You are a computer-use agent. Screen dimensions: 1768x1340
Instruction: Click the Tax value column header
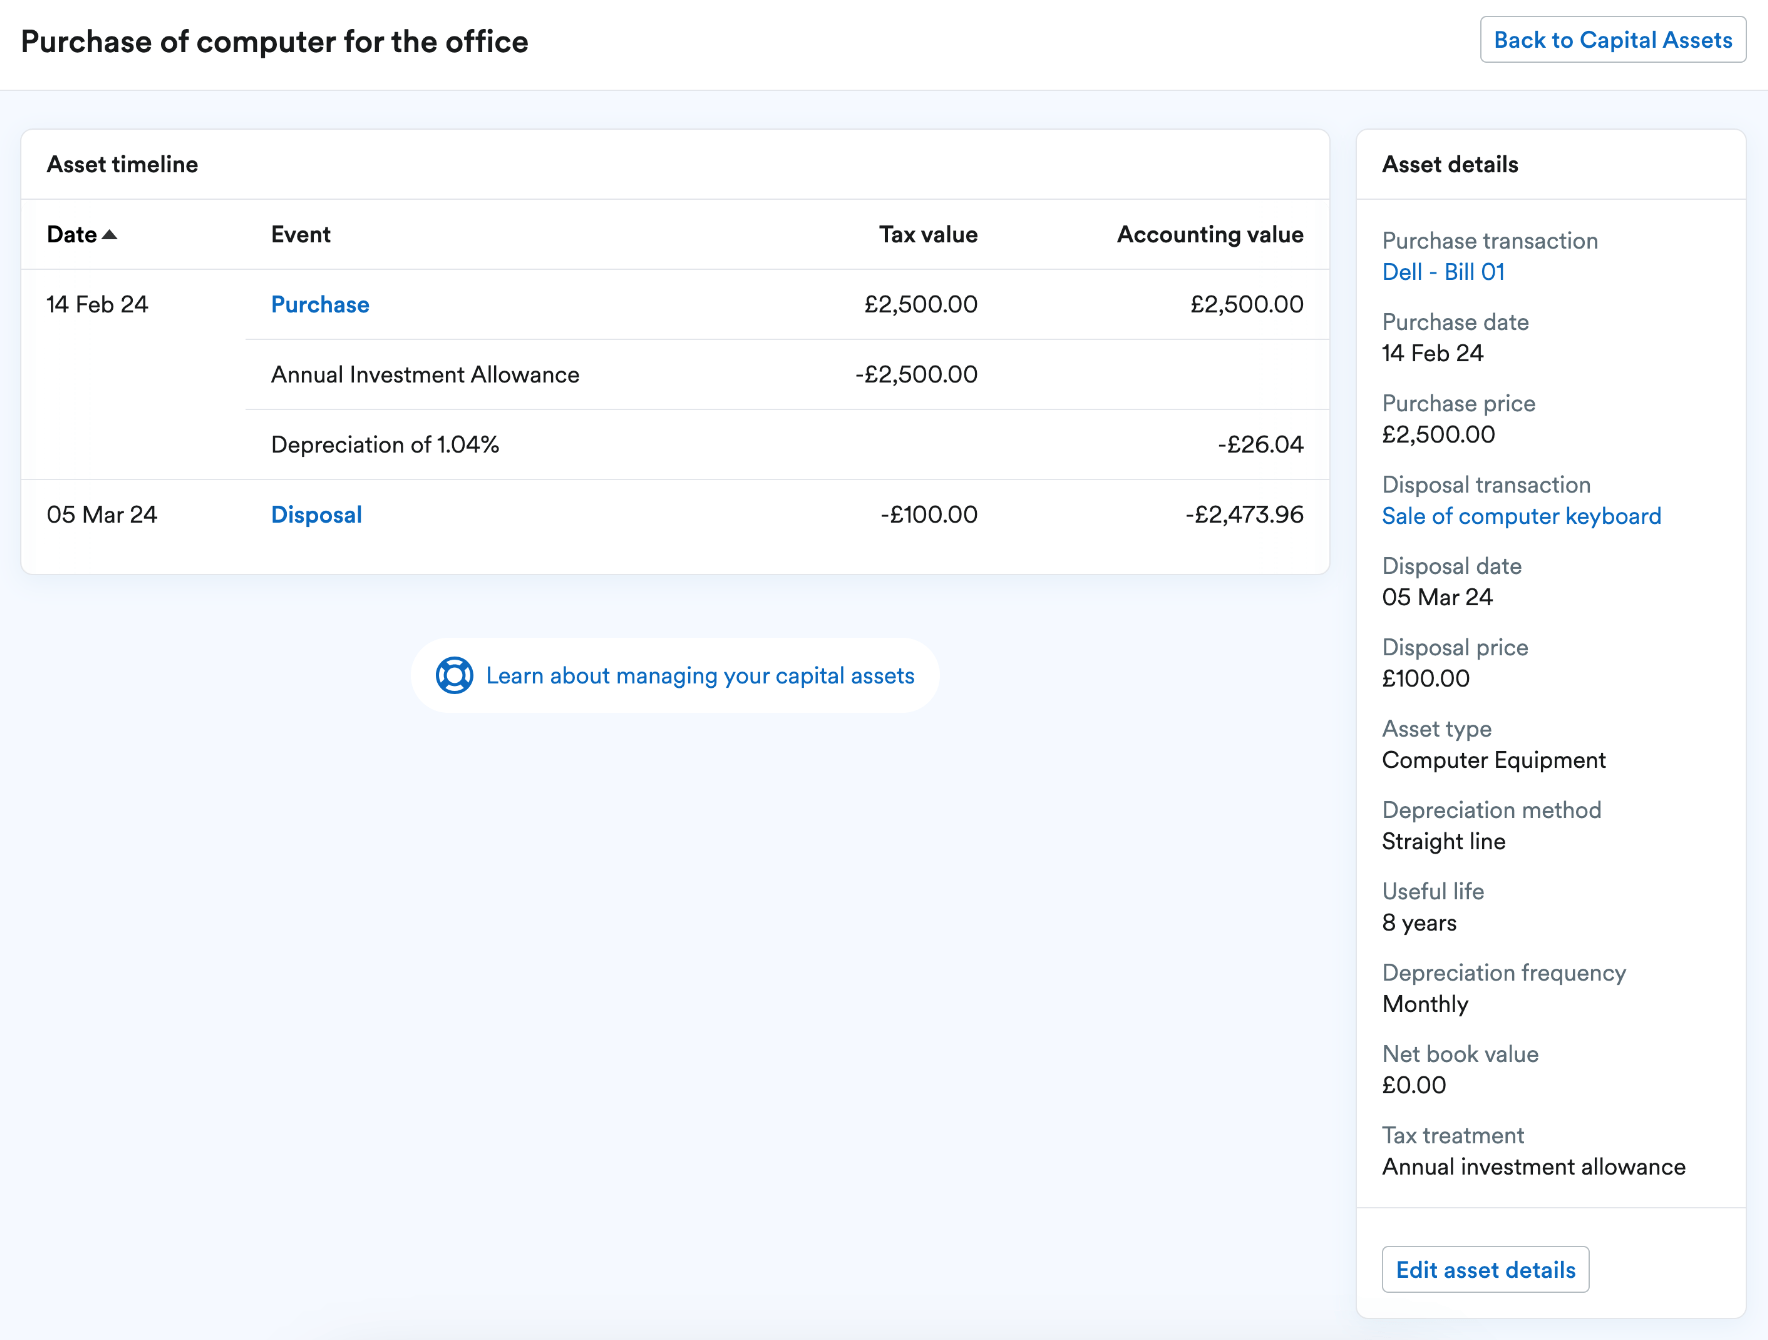[x=926, y=234]
